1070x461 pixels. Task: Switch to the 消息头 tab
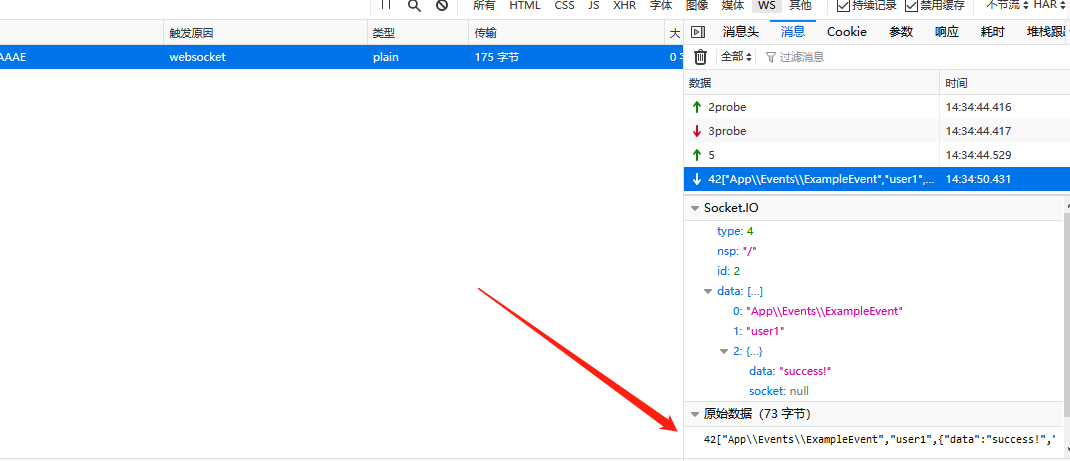point(740,31)
